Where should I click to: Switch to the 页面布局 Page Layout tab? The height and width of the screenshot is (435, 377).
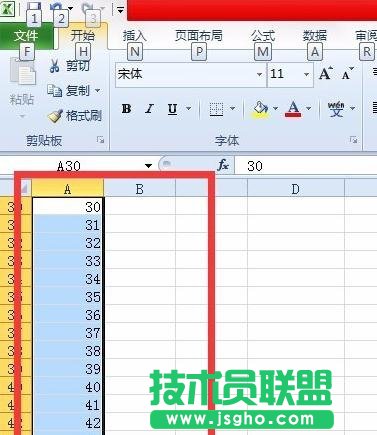click(199, 36)
